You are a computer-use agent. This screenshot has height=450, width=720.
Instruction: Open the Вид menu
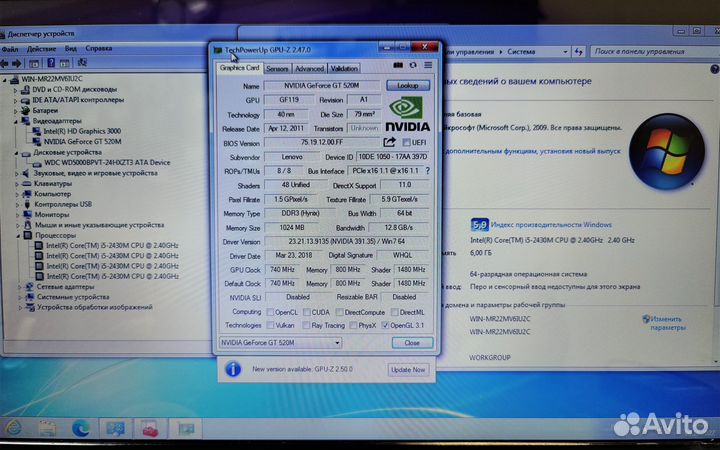coord(70,48)
